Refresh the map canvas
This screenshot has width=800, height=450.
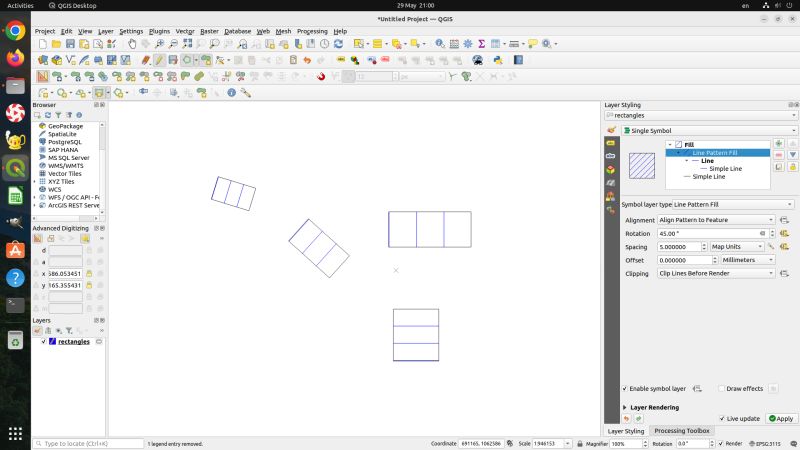338,44
